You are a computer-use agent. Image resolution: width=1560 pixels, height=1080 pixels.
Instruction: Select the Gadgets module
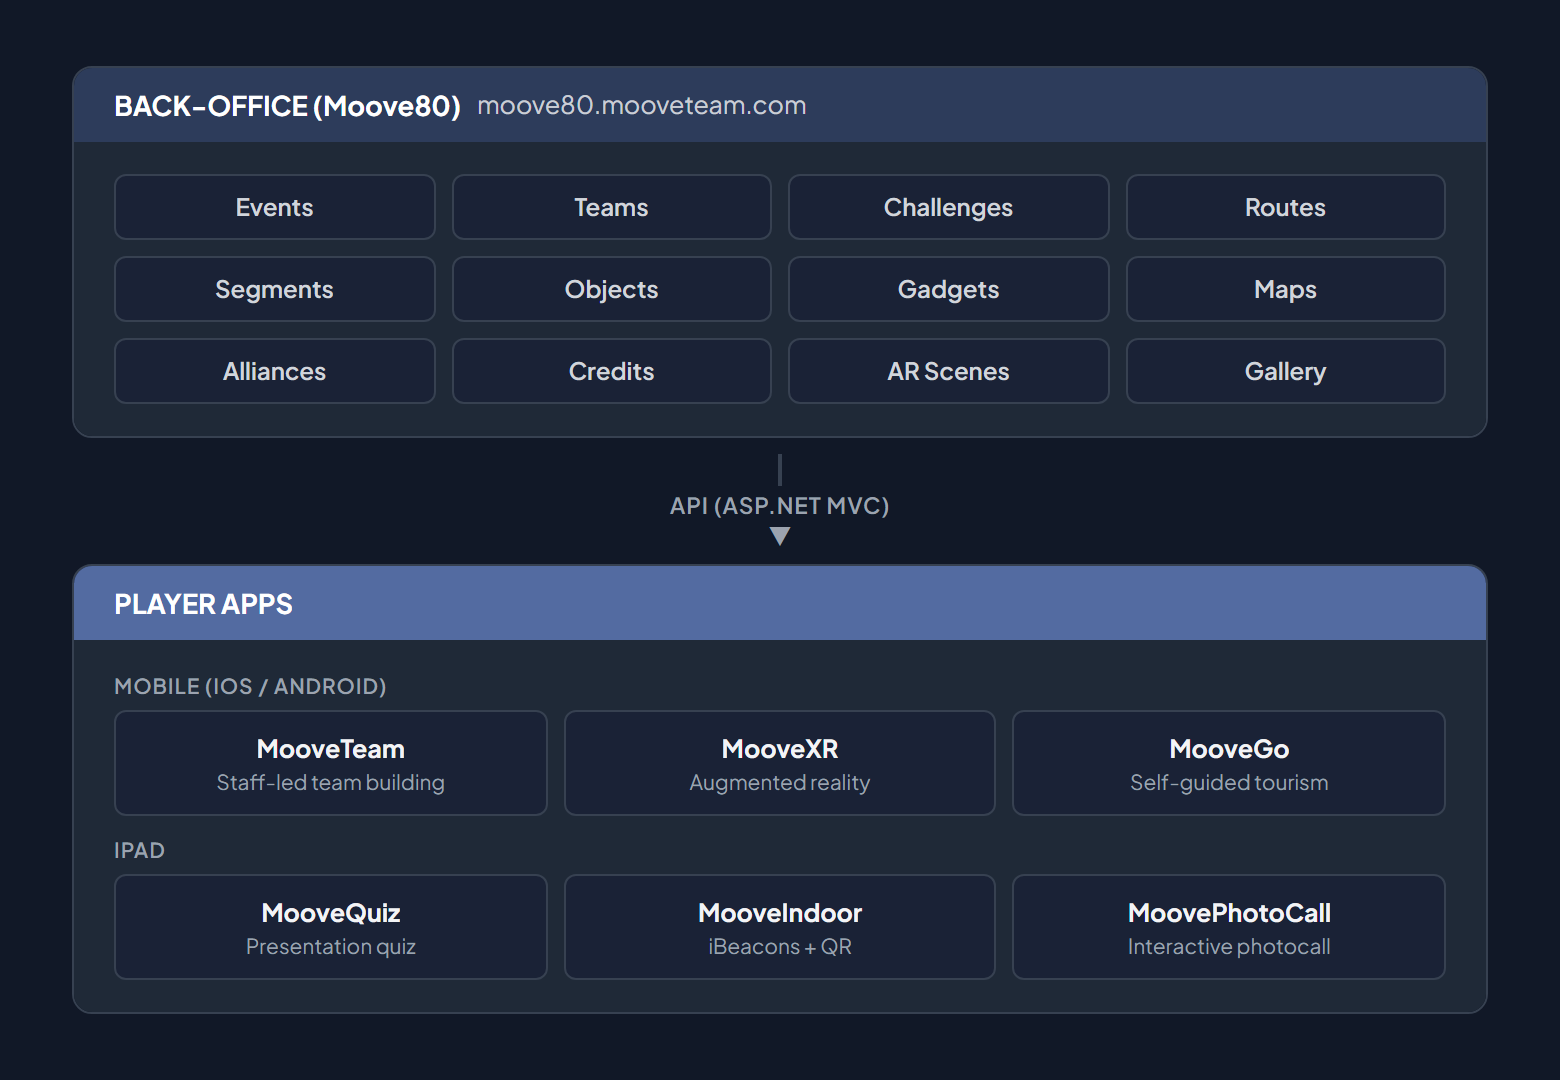[x=948, y=289]
